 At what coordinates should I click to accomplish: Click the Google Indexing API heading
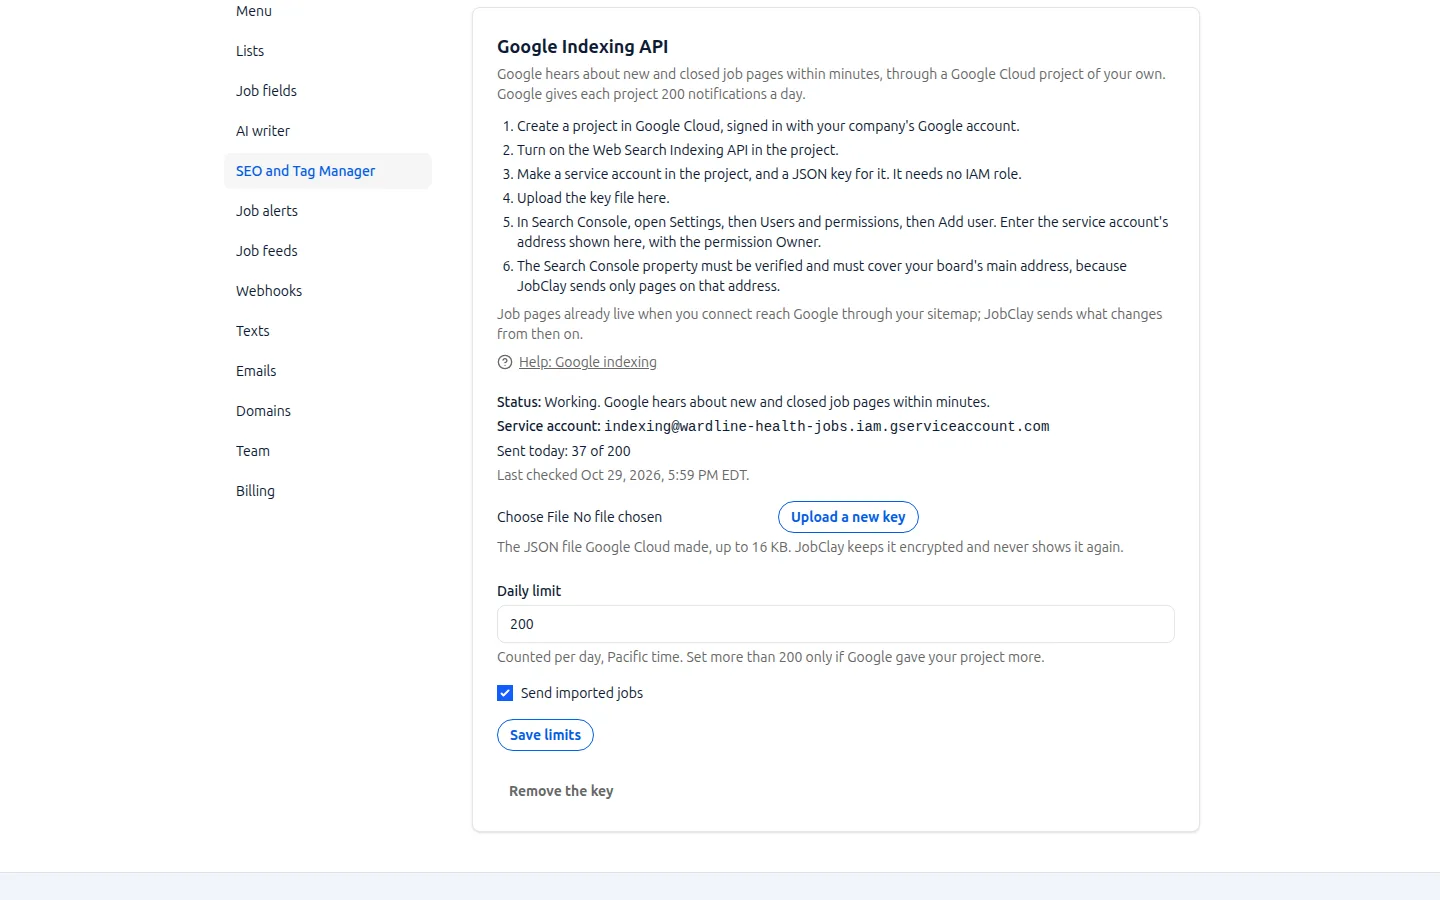(x=583, y=47)
